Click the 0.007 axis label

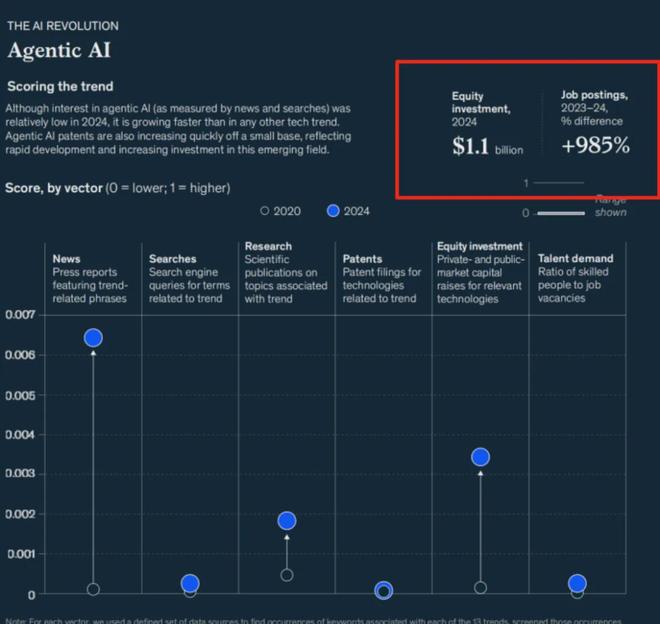(x=20, y=315)
